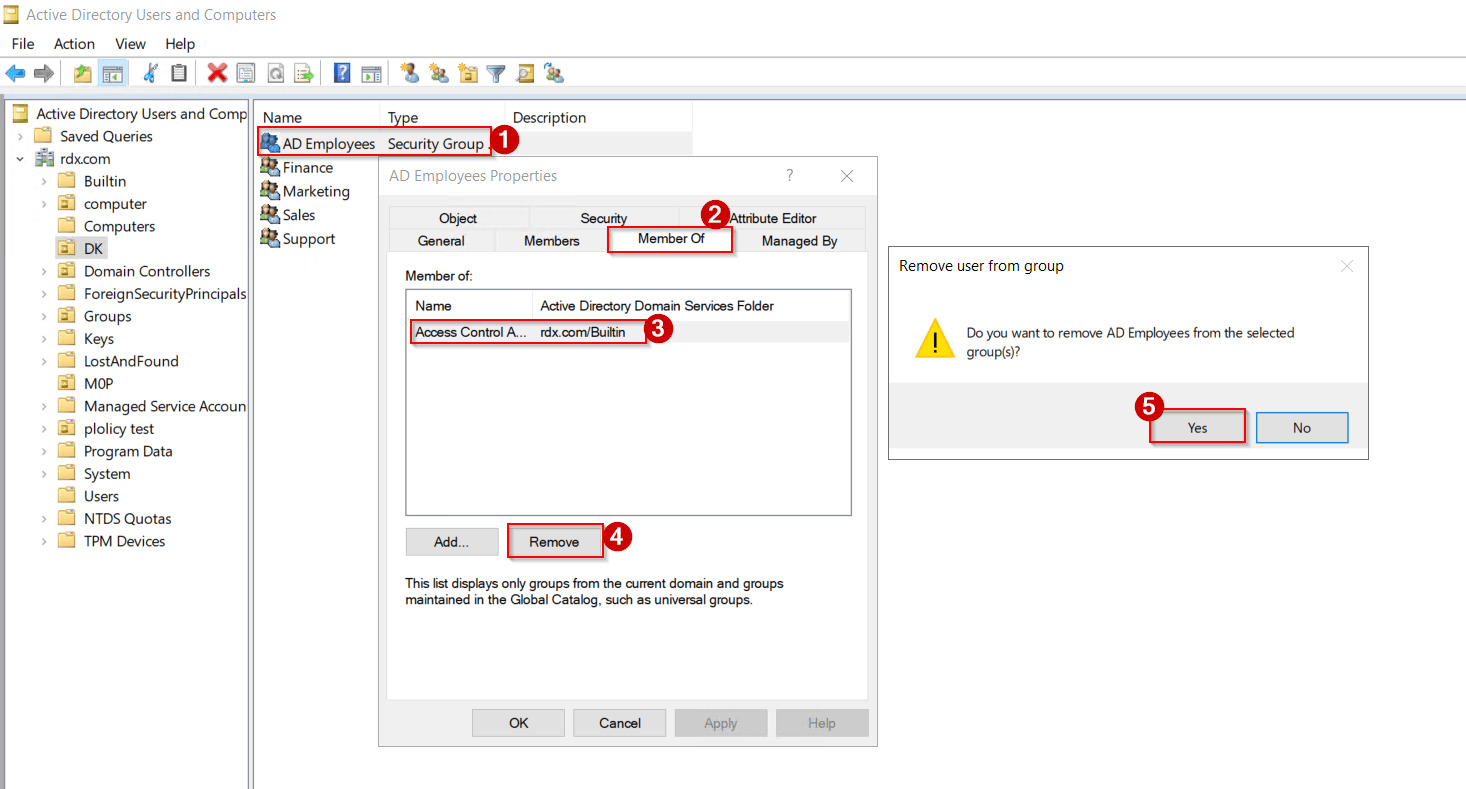
Task: Select the Finance group in the list
Action: pos(305,167)
